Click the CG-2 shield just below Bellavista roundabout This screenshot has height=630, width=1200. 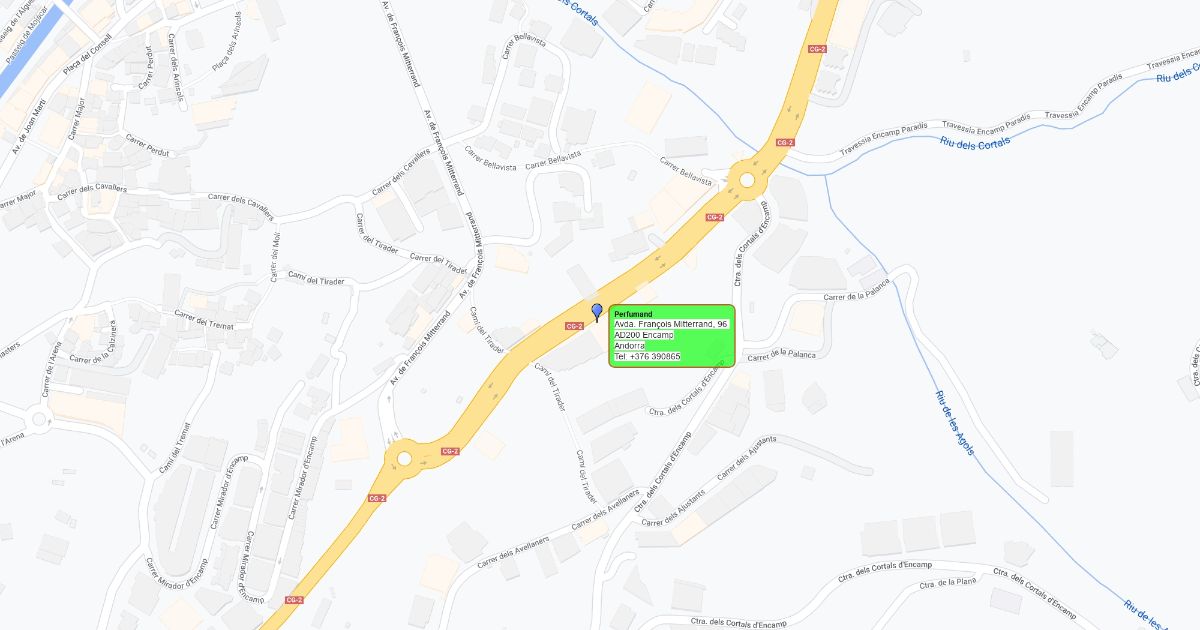714,217
